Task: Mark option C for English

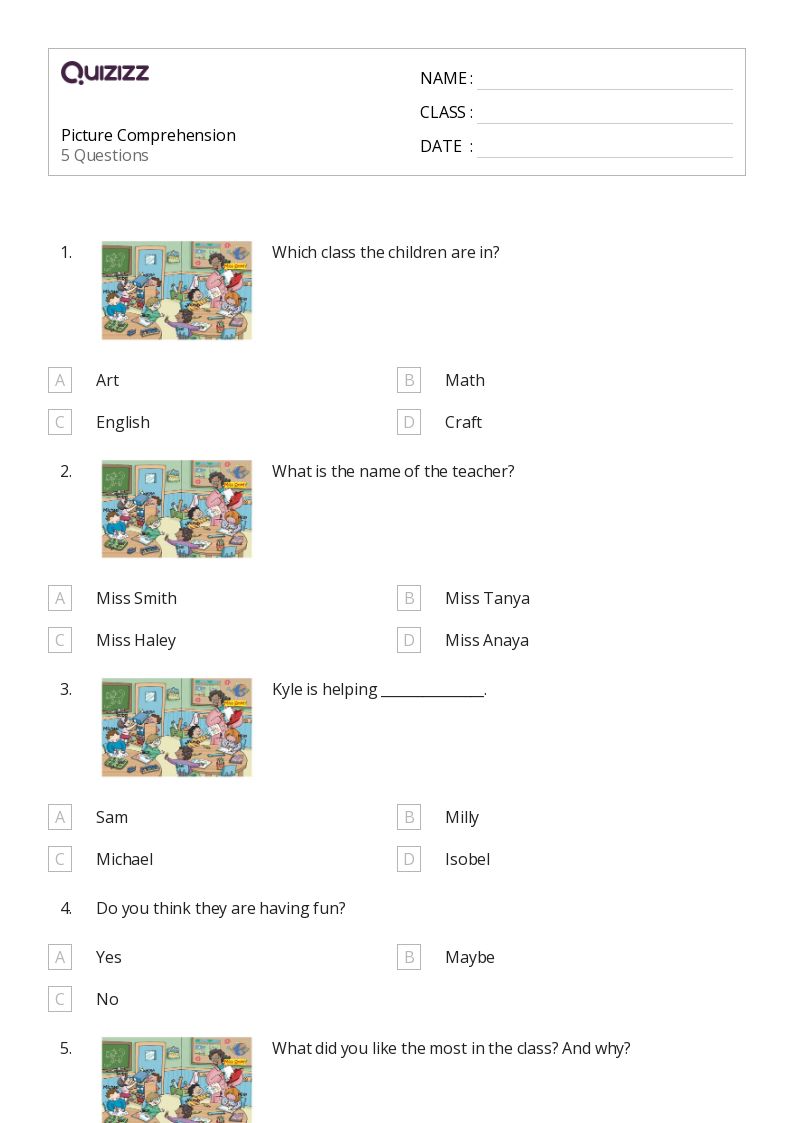Action: pos(60,422)
